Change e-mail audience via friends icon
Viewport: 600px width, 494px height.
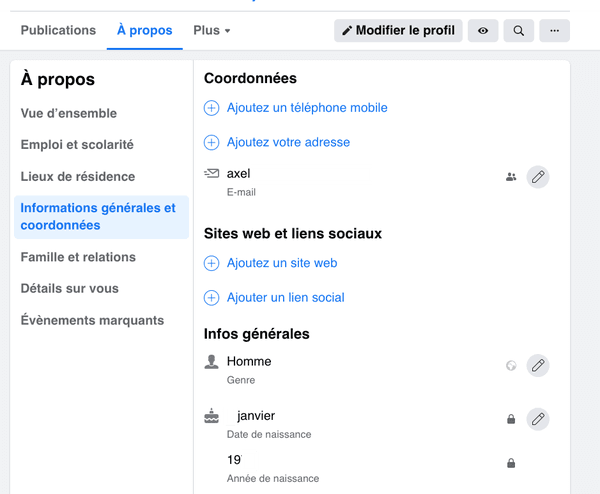coord(511,177)
